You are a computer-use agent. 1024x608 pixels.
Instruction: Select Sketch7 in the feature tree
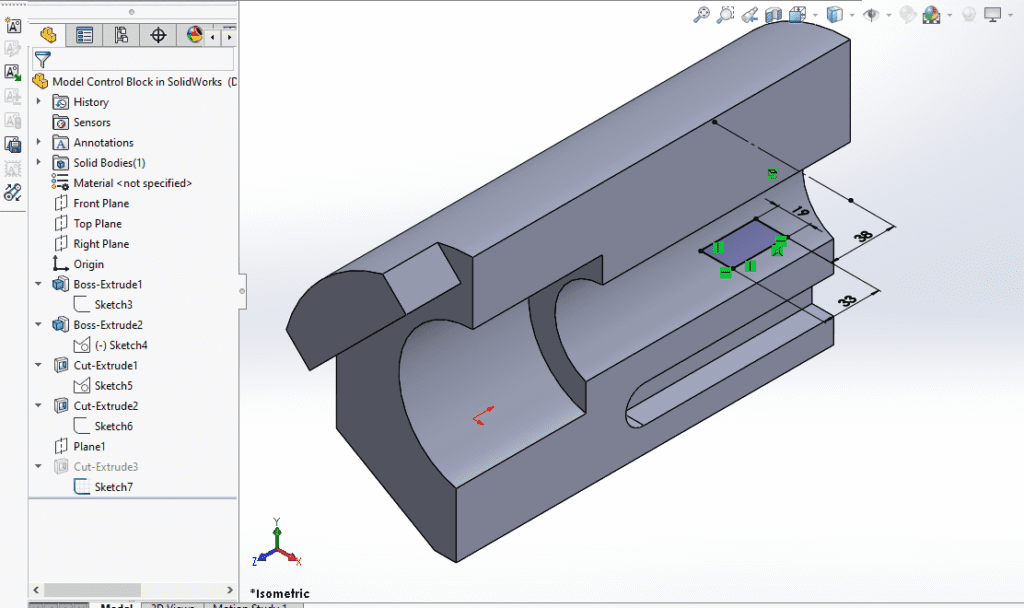click(x=113, y=487)
